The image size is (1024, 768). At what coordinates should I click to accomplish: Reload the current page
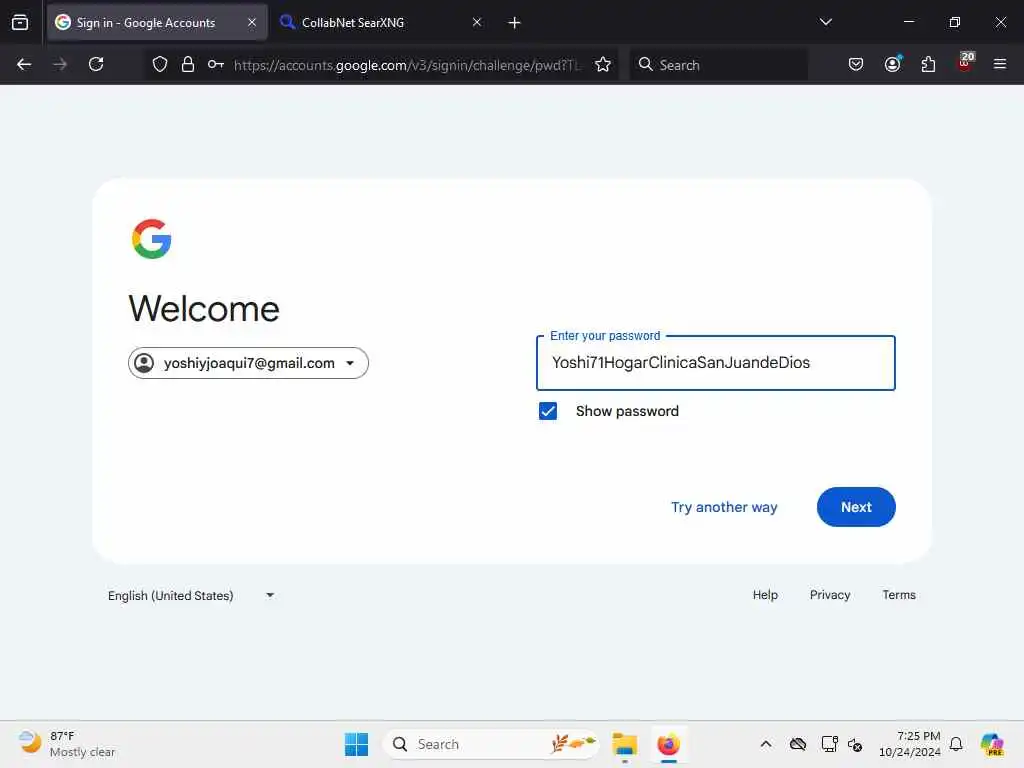[96, 64]
